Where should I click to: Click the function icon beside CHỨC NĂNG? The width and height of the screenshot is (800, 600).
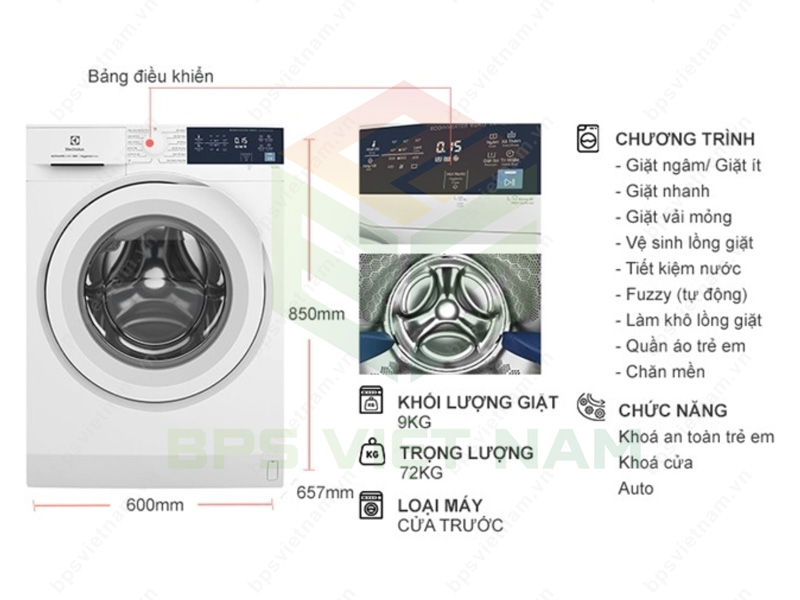coord(591,407)
